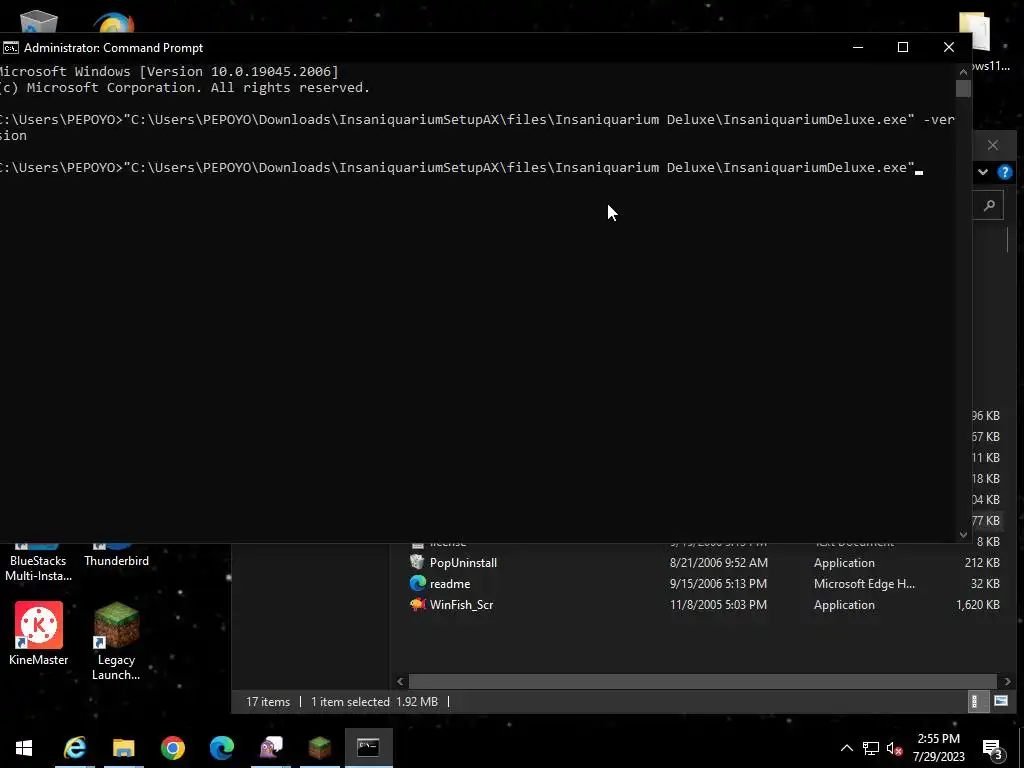Select the Legacy Launcher desktop icon
The image size is (1024, 768).
click(x=116, y=641)
